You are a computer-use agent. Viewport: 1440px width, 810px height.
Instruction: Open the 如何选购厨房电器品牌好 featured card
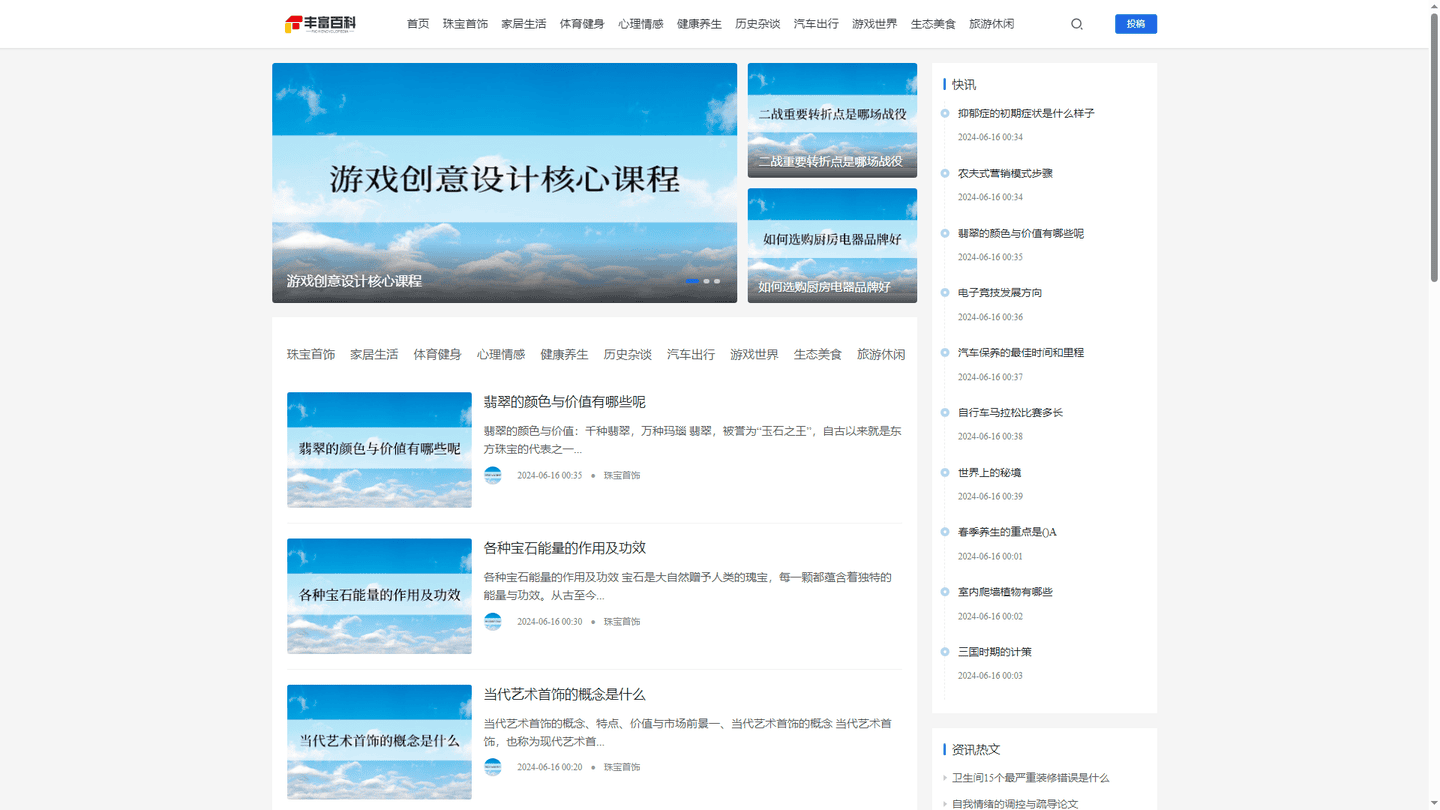832,245
